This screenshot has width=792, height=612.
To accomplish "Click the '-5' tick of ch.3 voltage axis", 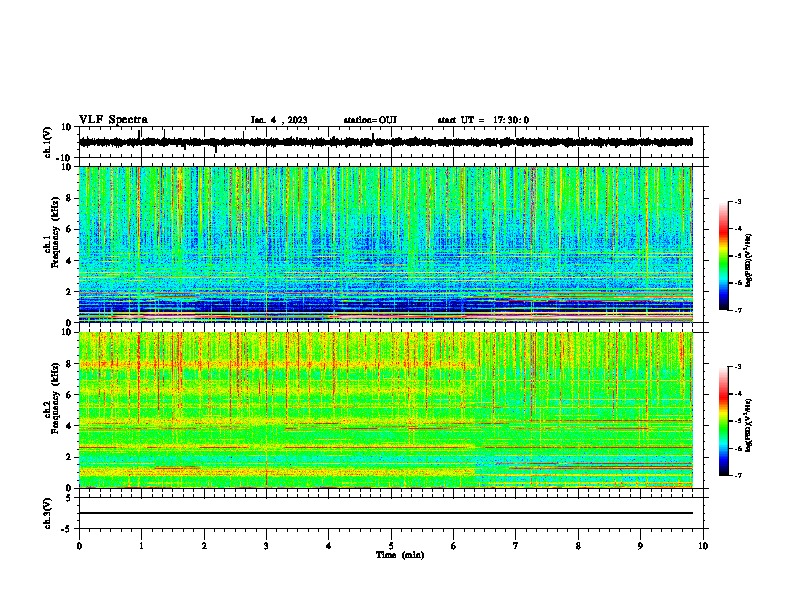I will [x=66, y=529].
